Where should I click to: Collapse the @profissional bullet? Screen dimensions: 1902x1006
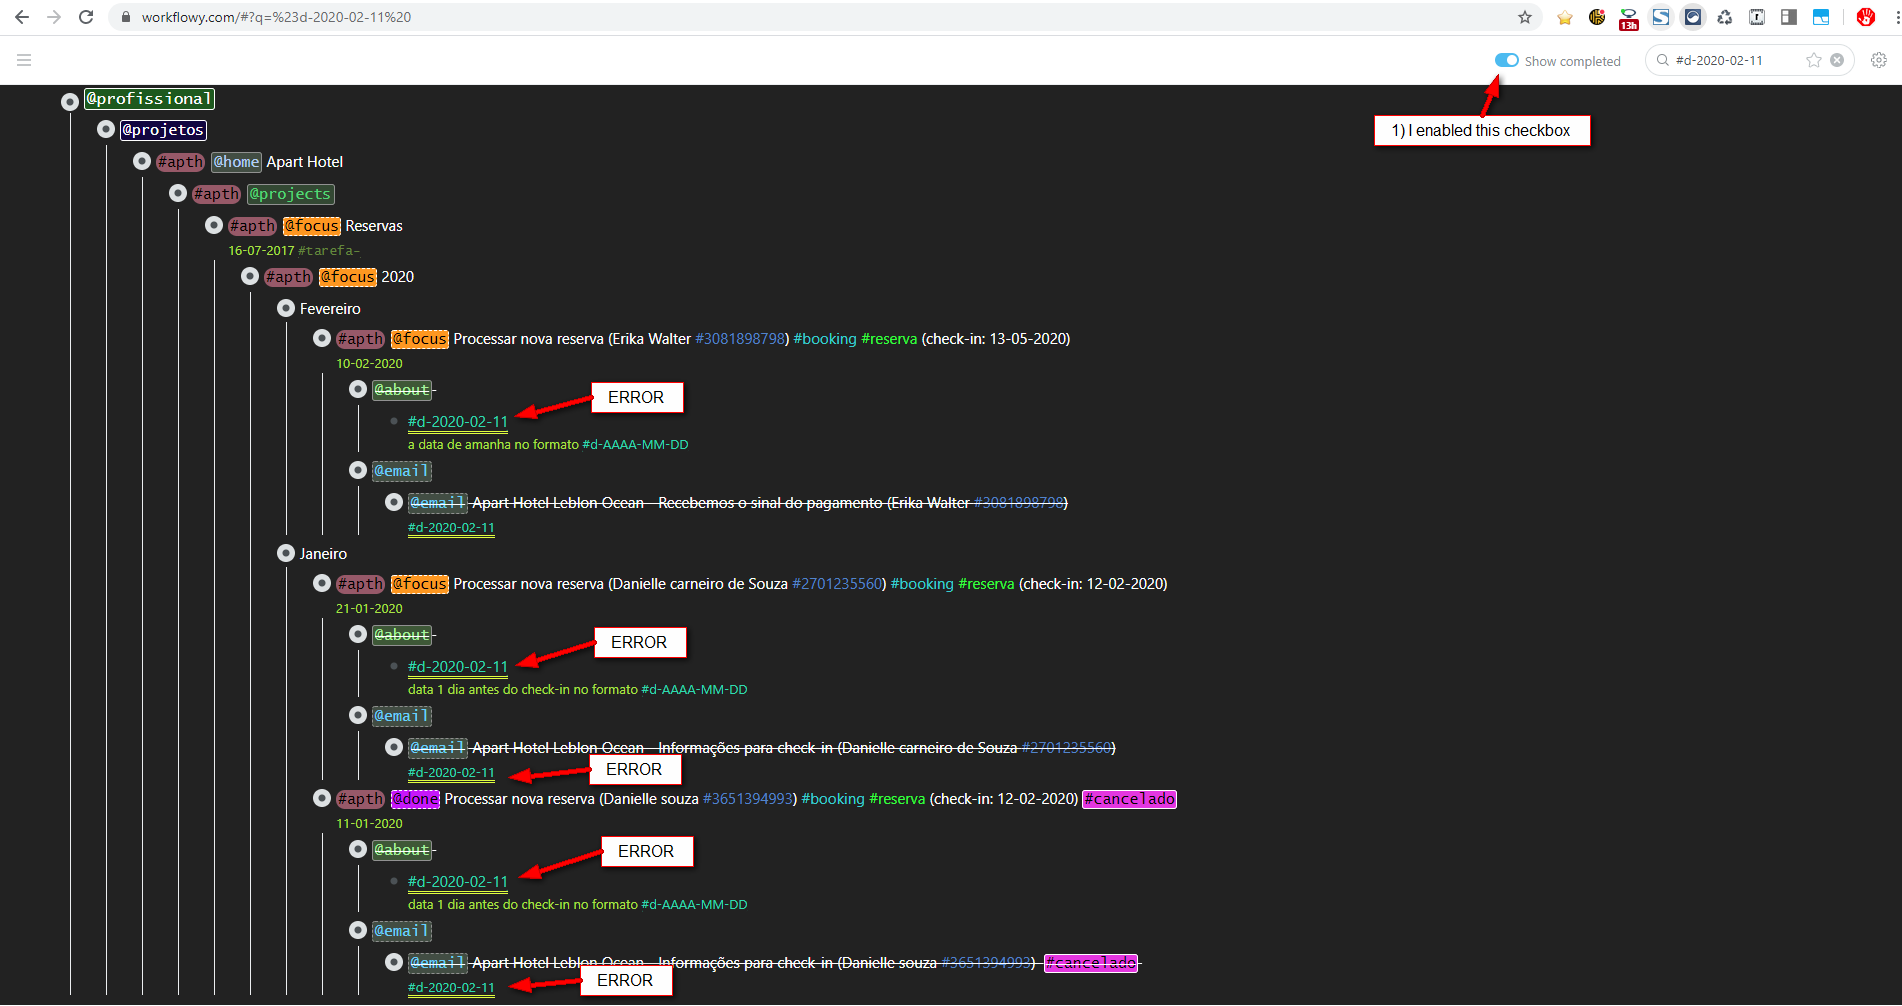click(x=70, y=101)
